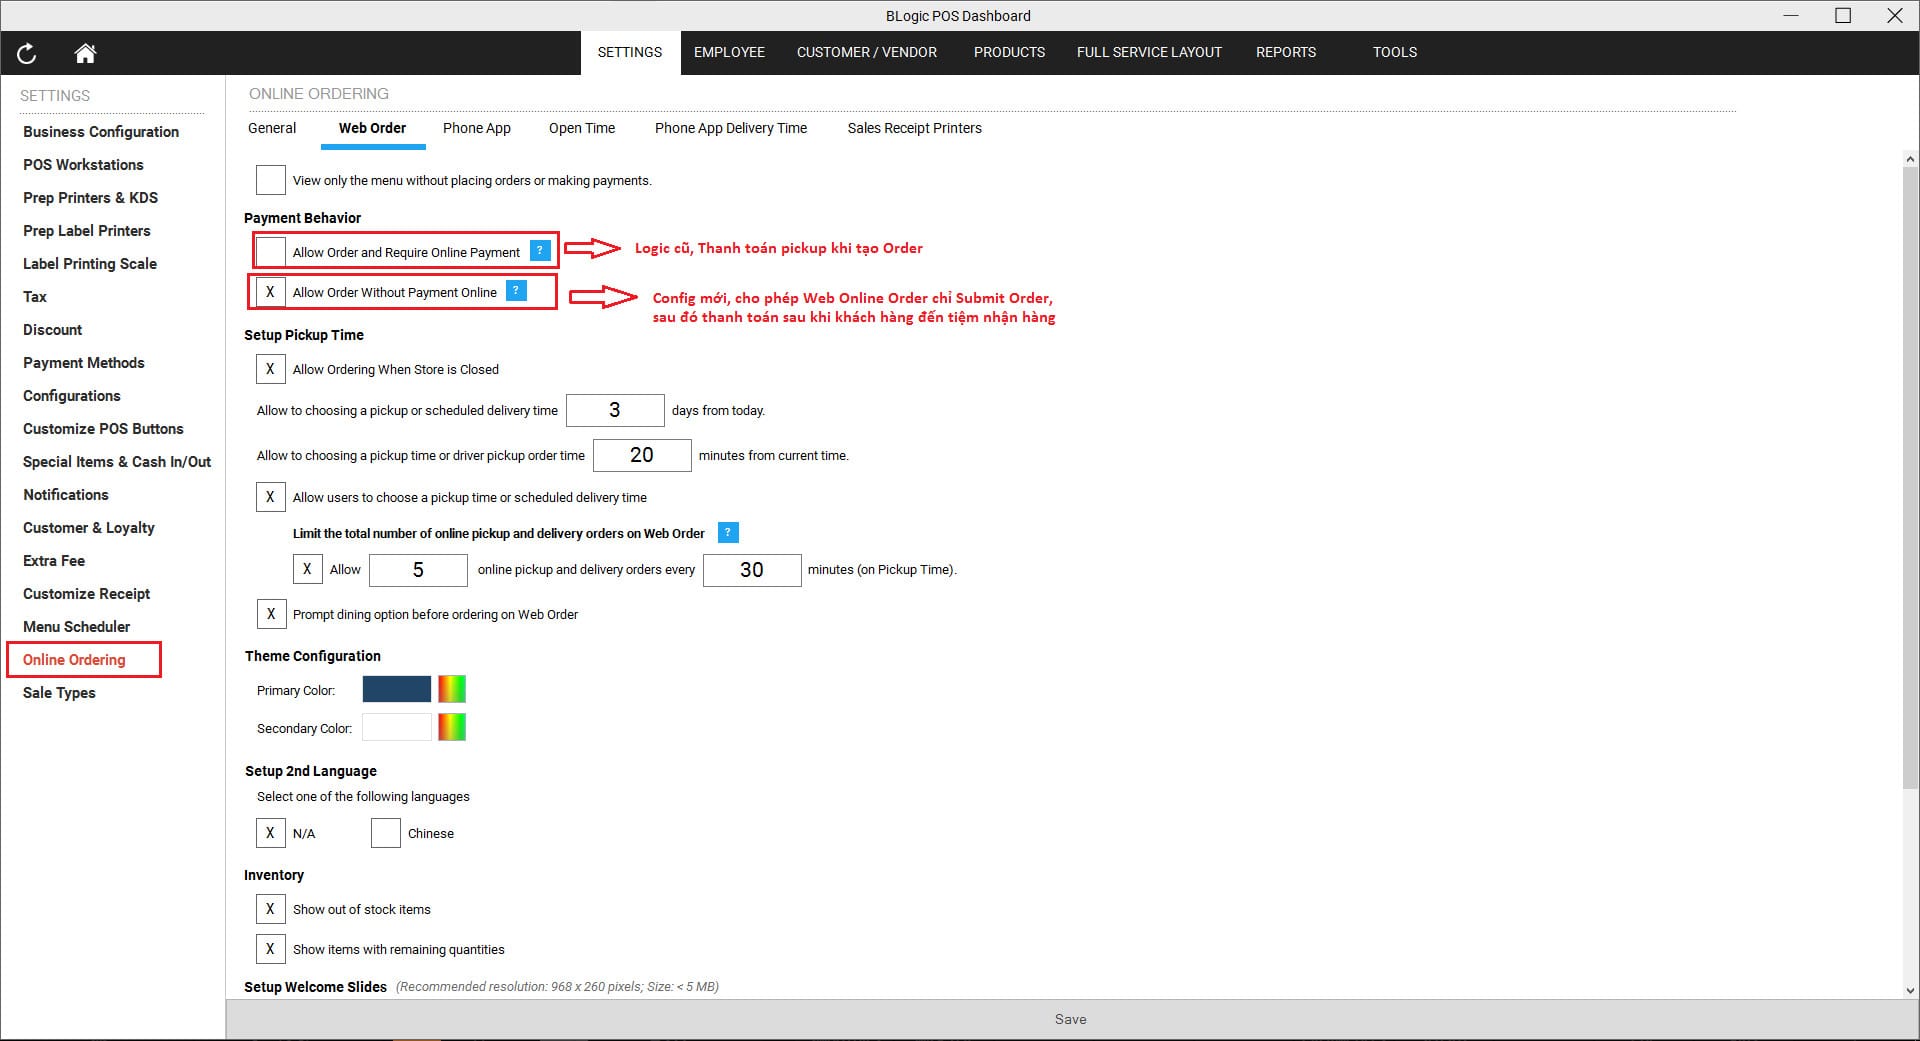Open help for limiting online pickup orders
This screenshot has height=1041, width=1920.
pyautogui.click(x=727, y=533)
